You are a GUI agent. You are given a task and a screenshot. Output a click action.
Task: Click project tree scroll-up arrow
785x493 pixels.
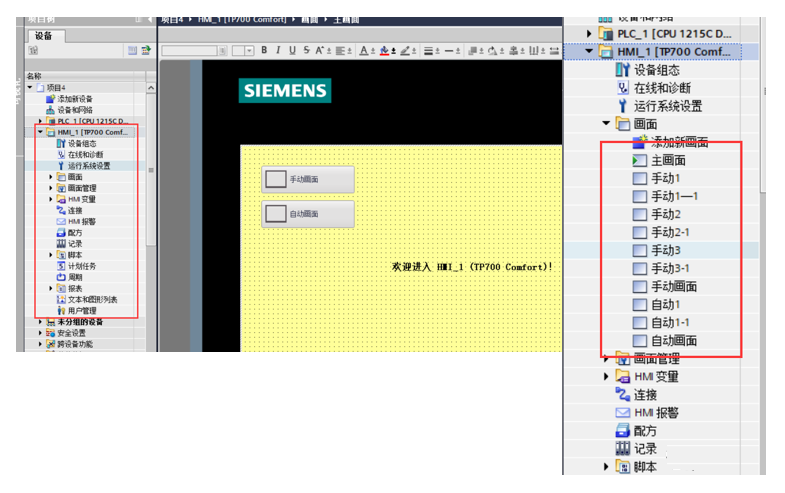coord(151,88)
